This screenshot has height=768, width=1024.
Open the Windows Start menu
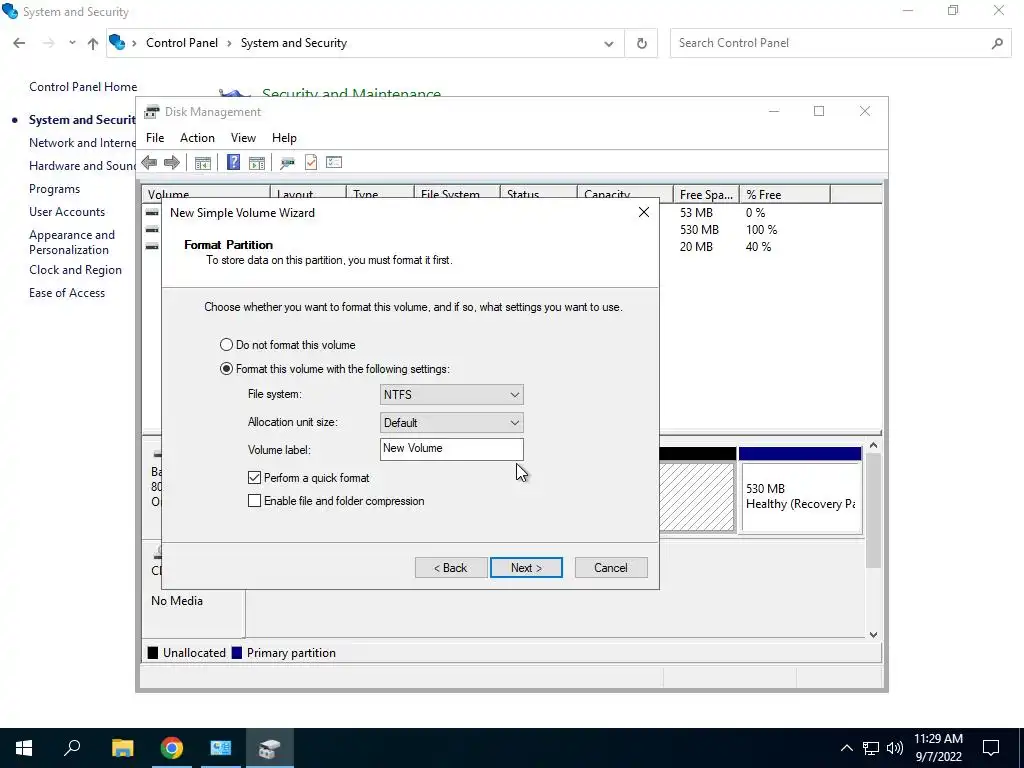tap(24, 748)
